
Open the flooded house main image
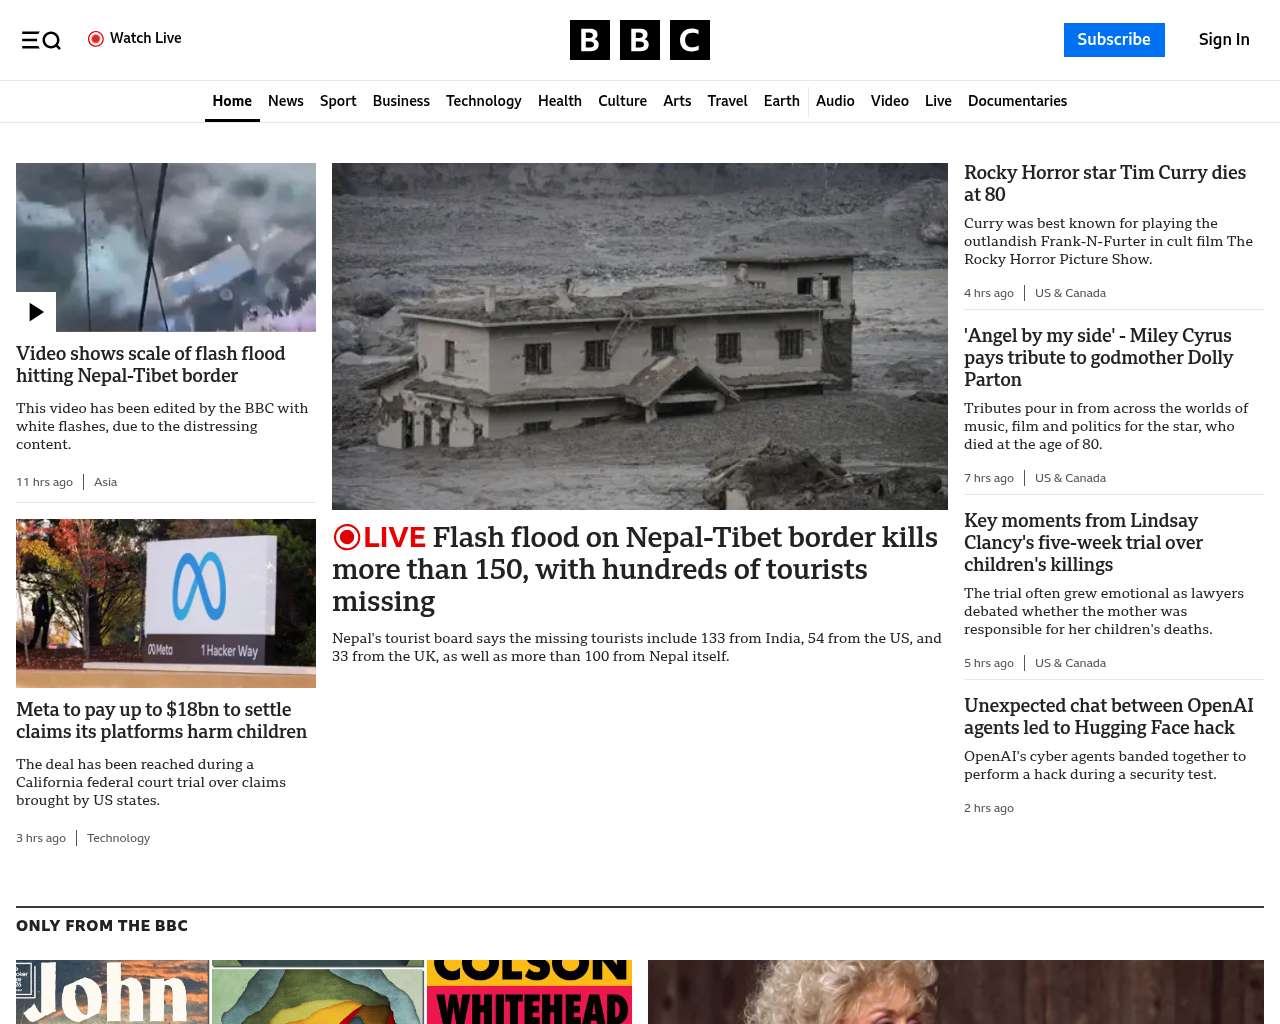point(640,336)
